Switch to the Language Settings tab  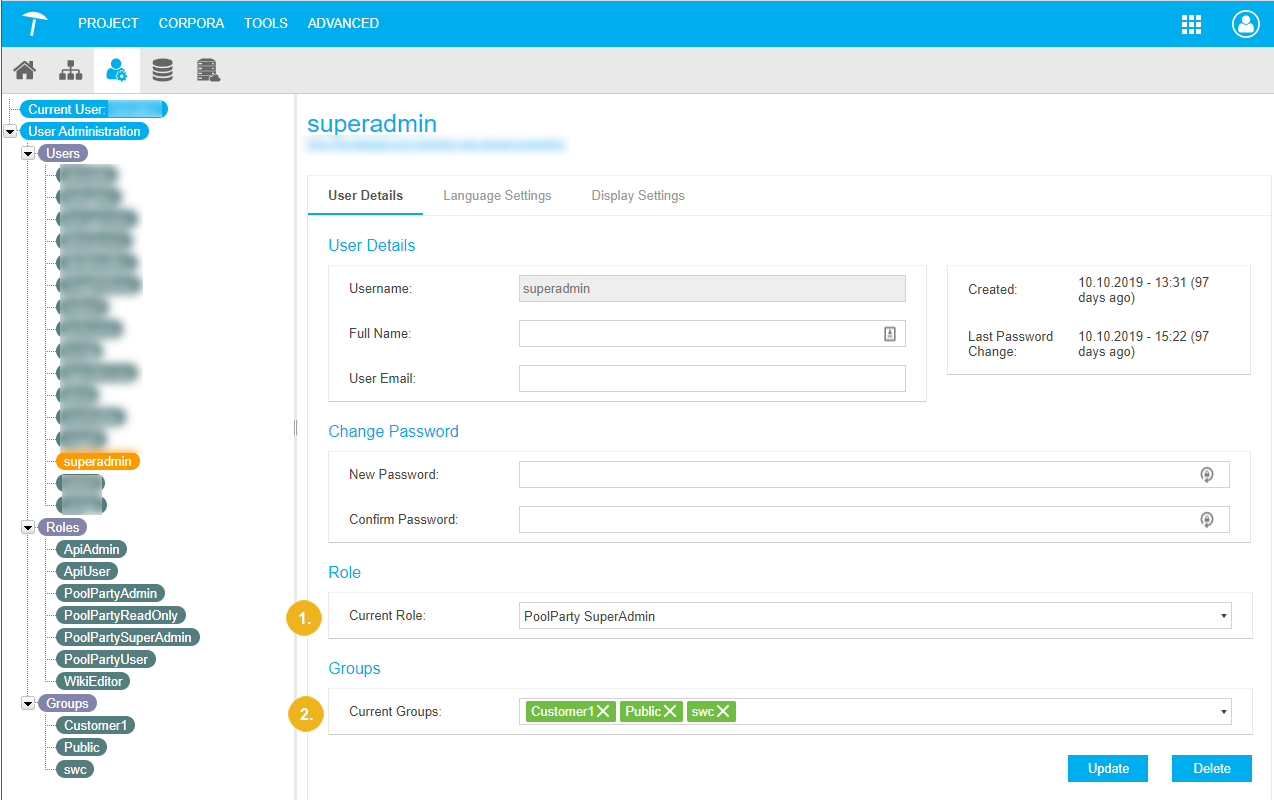click(497, 196)
